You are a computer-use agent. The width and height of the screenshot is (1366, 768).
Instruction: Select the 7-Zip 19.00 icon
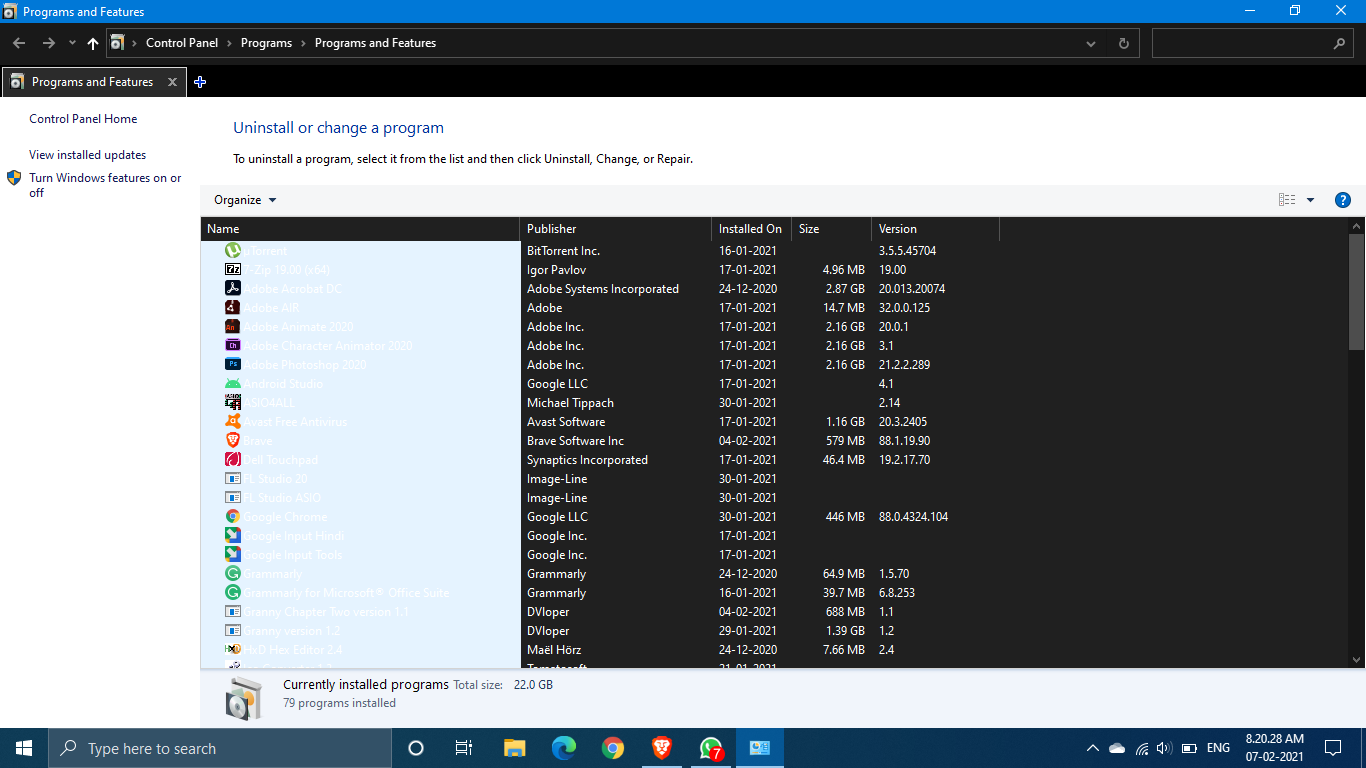tap(233, 270)
